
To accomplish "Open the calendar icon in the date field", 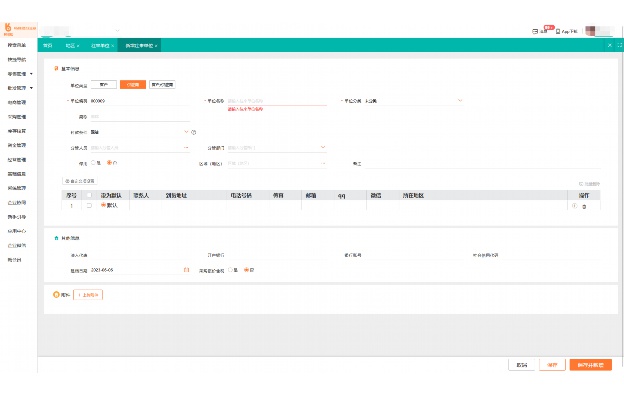I will pyautogui.click(x=186, y=270).
